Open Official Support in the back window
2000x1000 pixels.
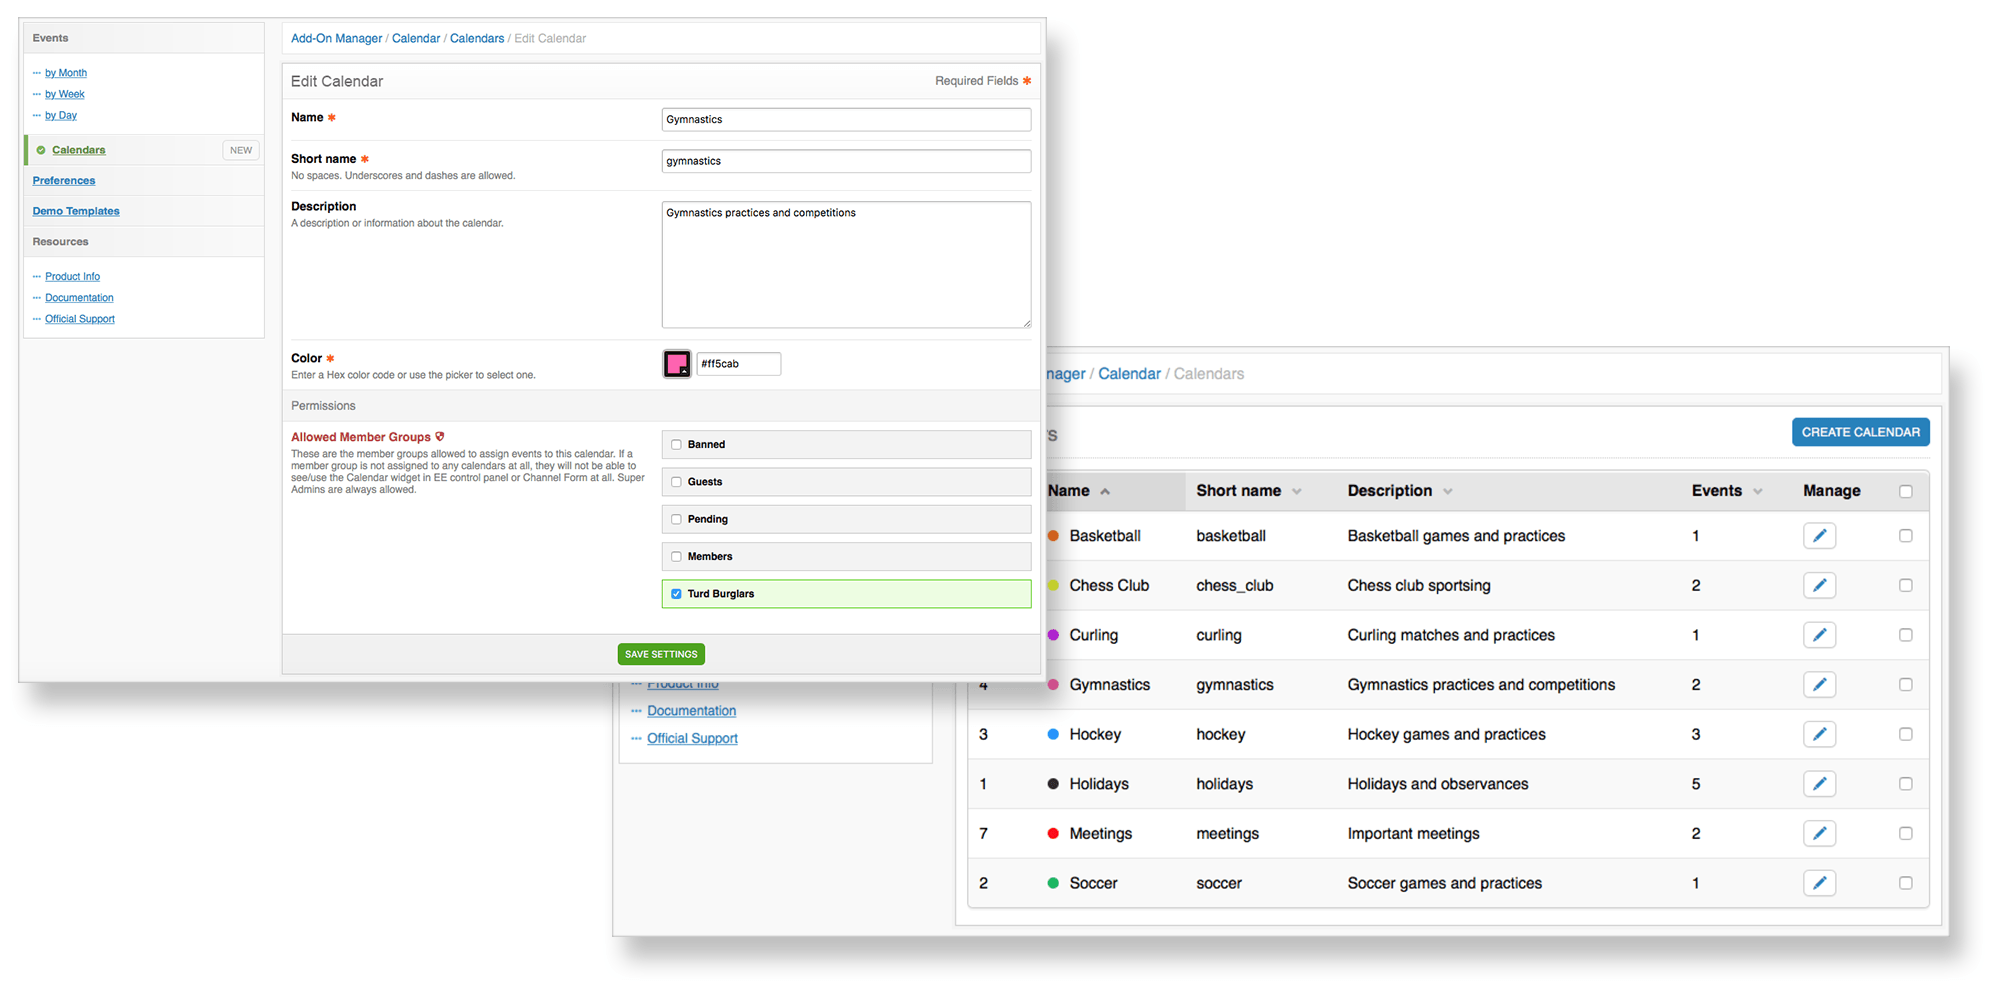pyautogui.click(x=692, y=738)
